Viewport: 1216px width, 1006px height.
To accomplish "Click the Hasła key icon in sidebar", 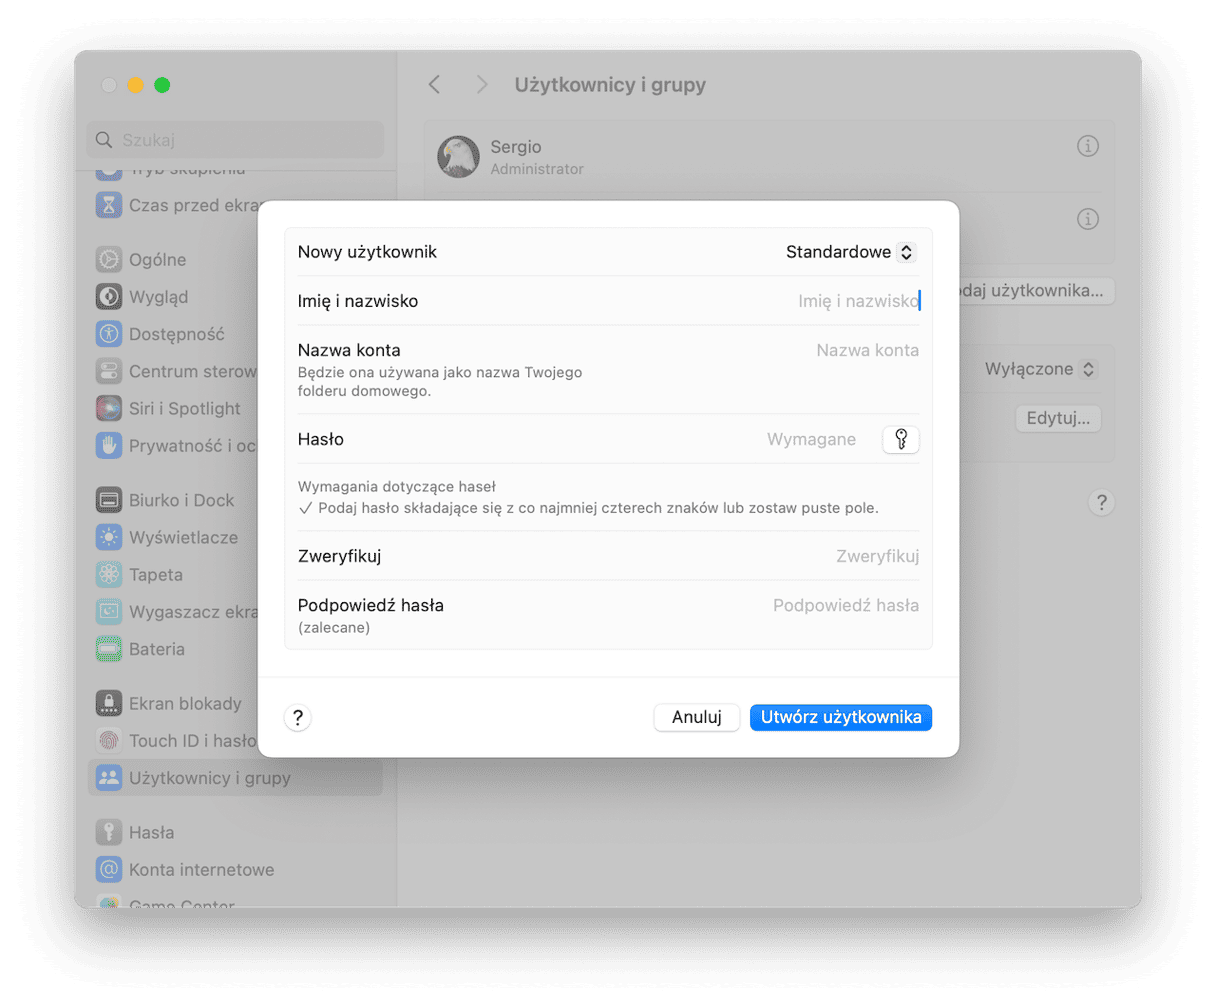I will [x=109, y=832].
